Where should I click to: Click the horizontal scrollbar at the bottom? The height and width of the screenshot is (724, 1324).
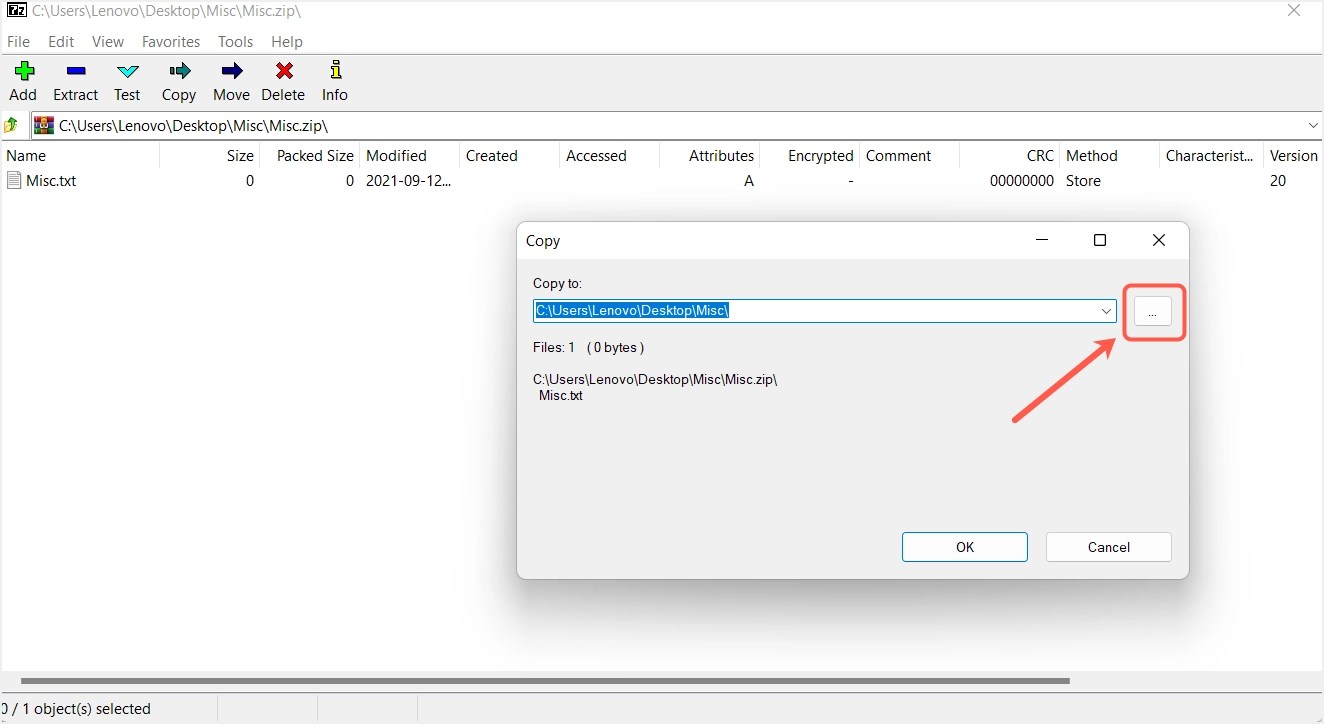coord(540,680)
